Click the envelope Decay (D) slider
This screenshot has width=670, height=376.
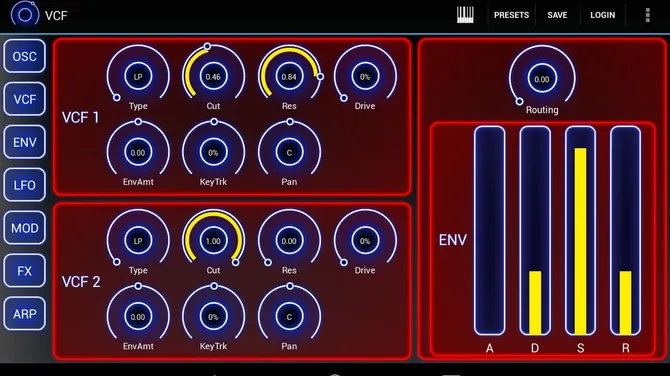point(535,231)
